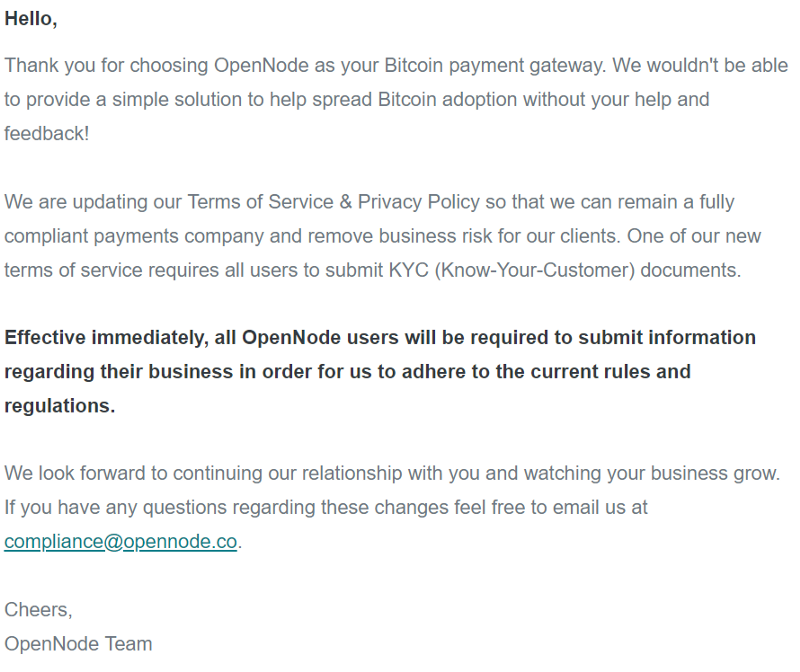Screen dimensions: 800x672
Task: Click the word feedback! in opening paragraph
Action: [x=47, y=134]
